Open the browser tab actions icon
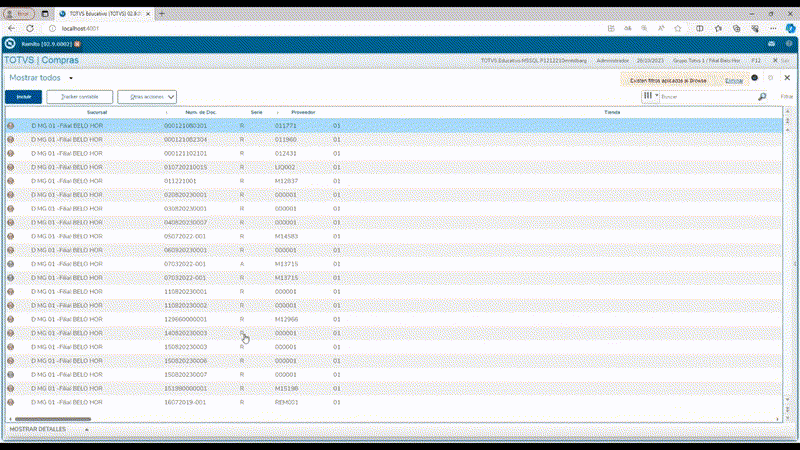This screenshot has height=450, width=800. tap(45, 14)
